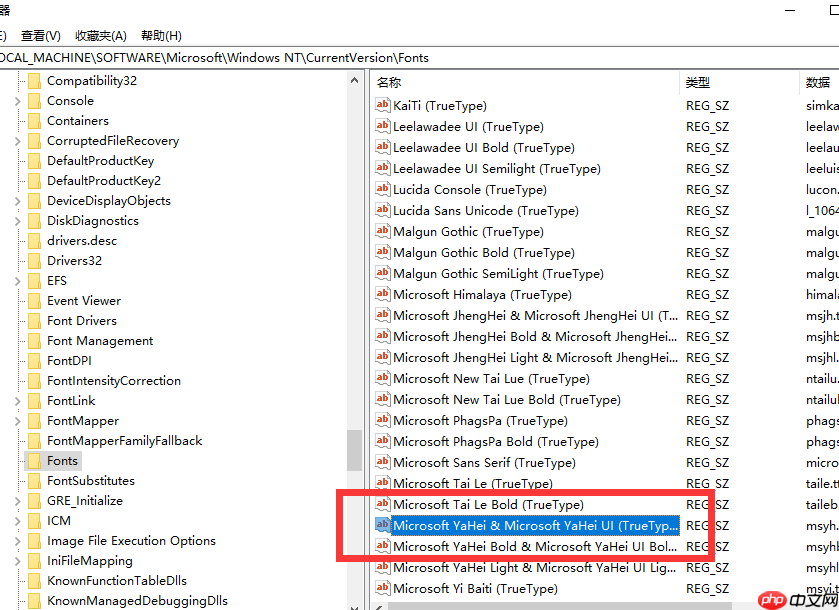Click the up arrow of the tree scrollbar
839x610 pixels.
354,80
